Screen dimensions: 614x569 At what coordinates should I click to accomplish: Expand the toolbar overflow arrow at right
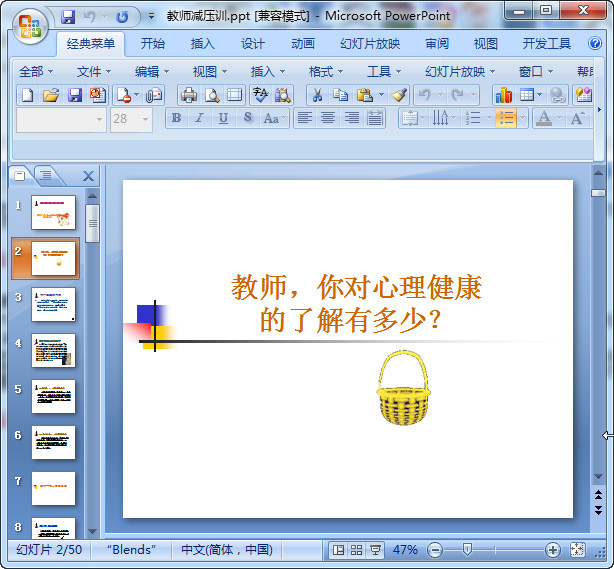click(x=599, y=110)
